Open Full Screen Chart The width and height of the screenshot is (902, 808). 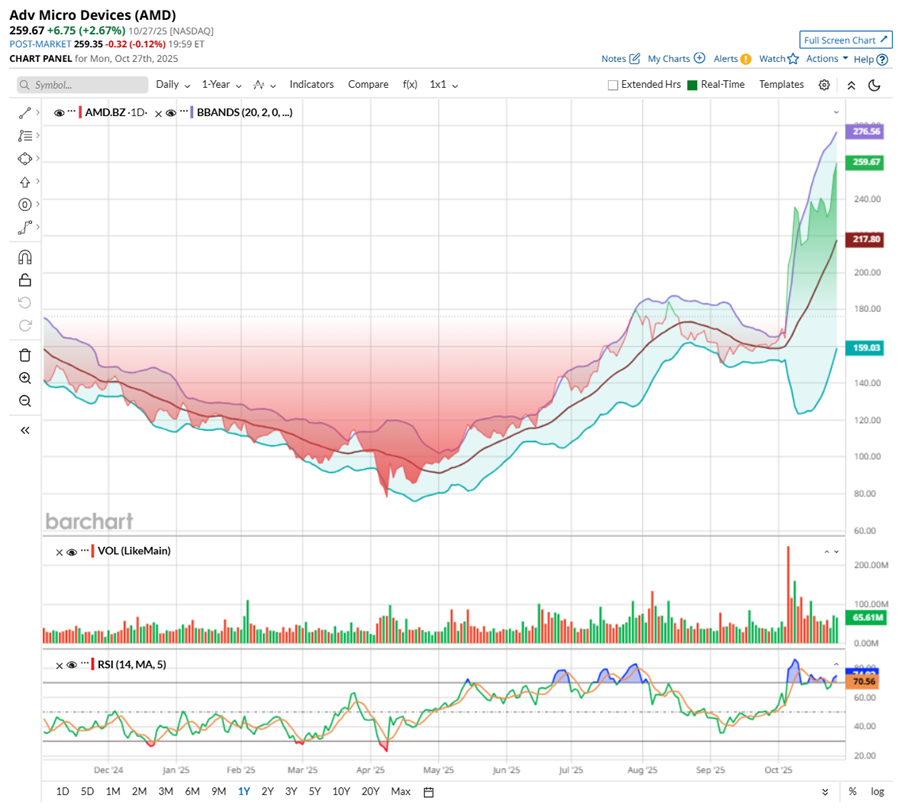(846, 40)
